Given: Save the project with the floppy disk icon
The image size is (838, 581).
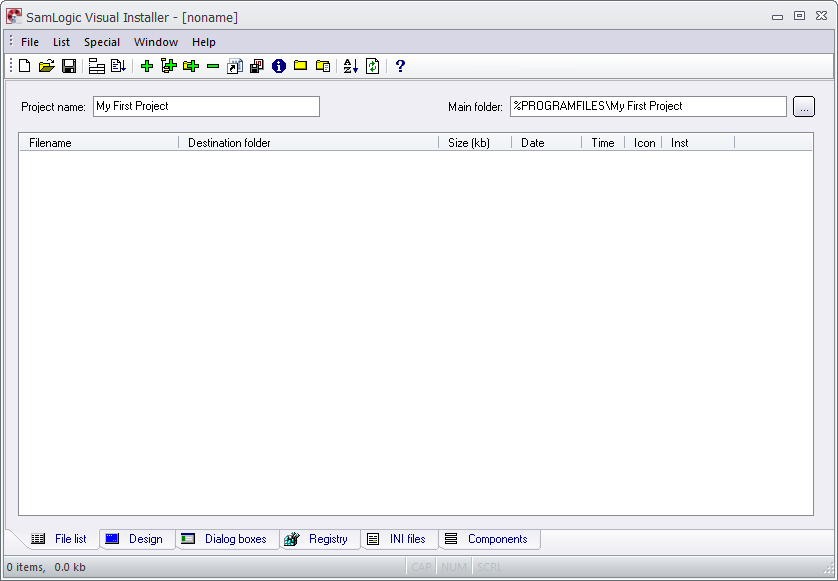Looking at the screenshot, I should 69,66.
